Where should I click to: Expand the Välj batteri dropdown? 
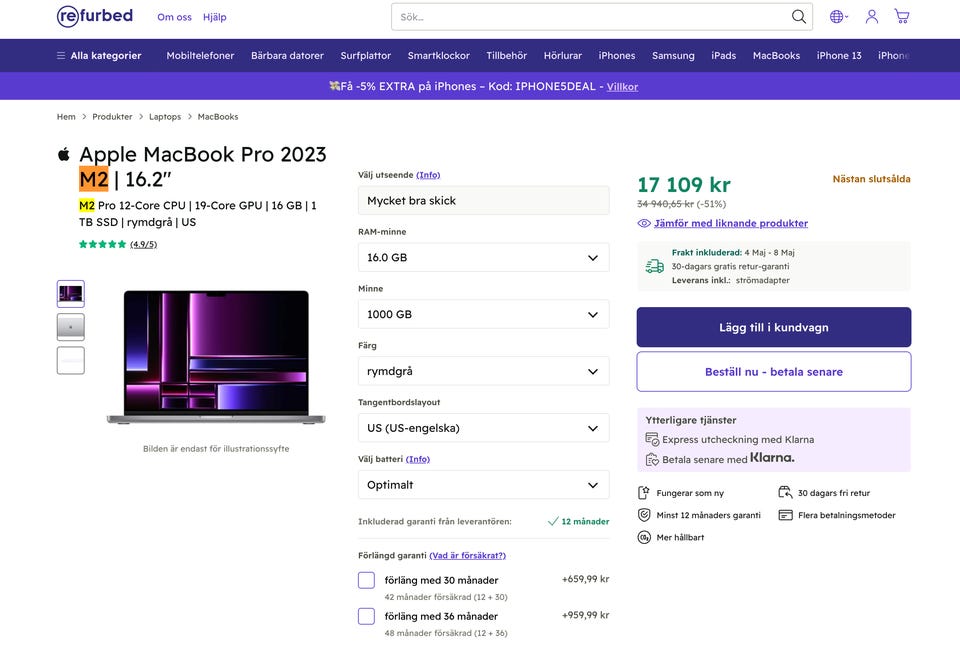483,485
